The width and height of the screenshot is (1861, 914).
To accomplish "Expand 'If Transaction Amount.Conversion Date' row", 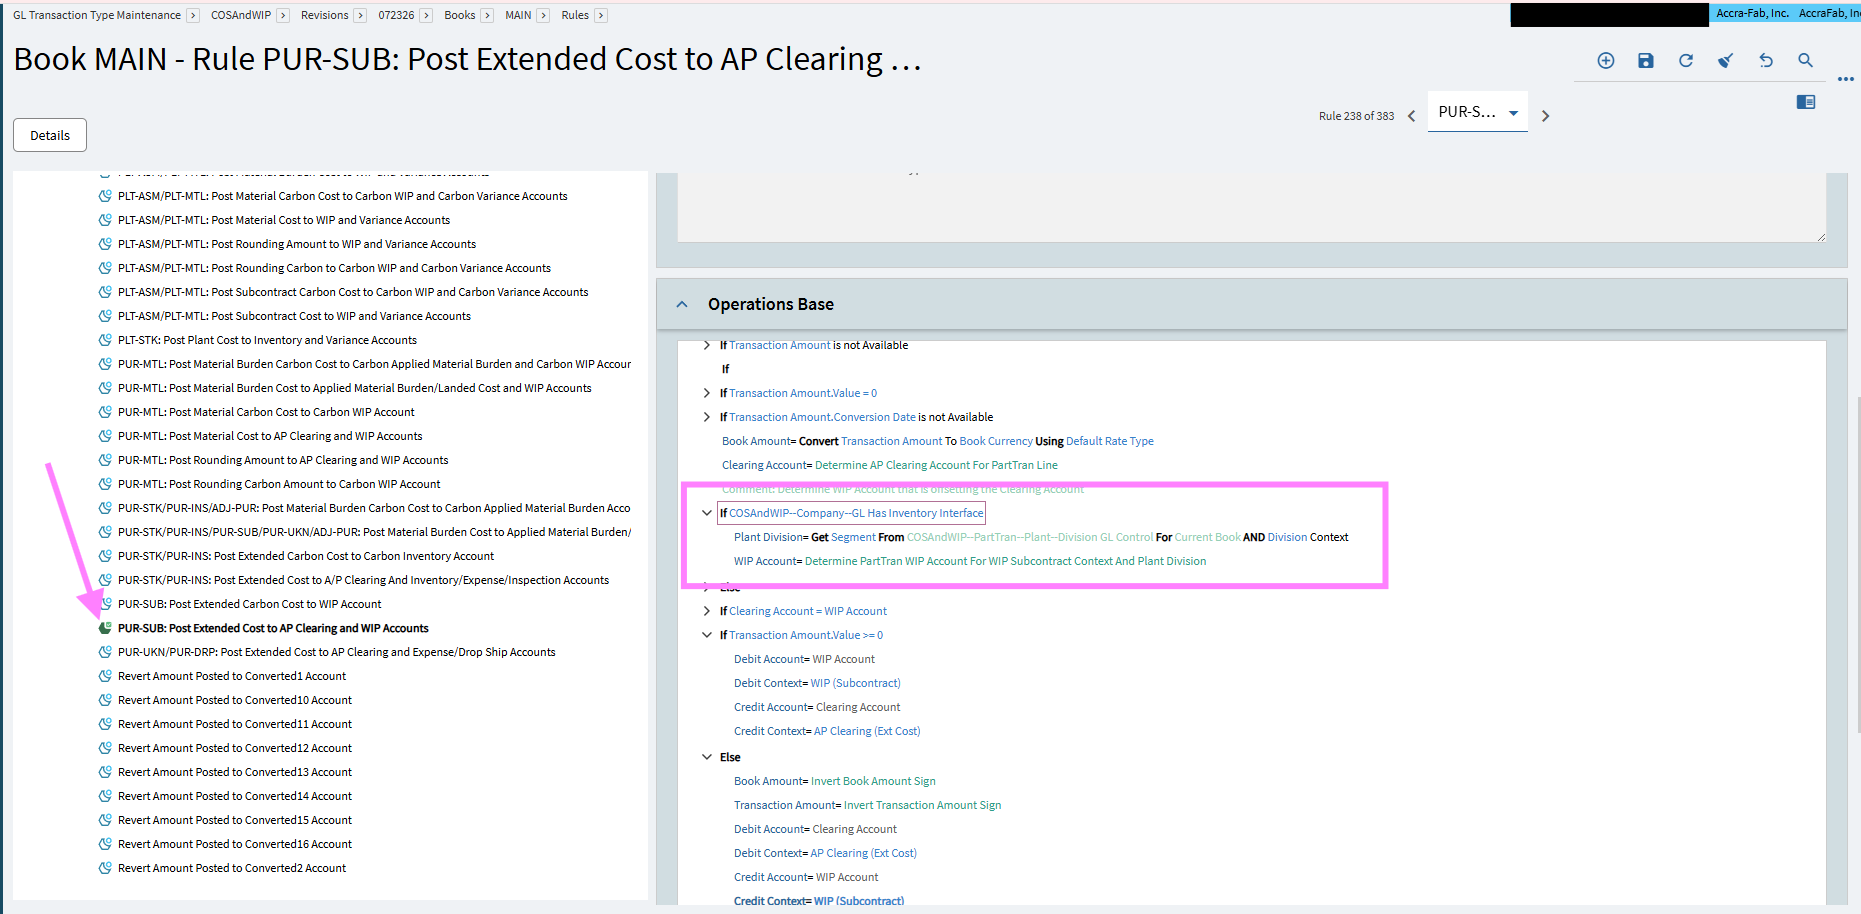I will click(707, 417).
